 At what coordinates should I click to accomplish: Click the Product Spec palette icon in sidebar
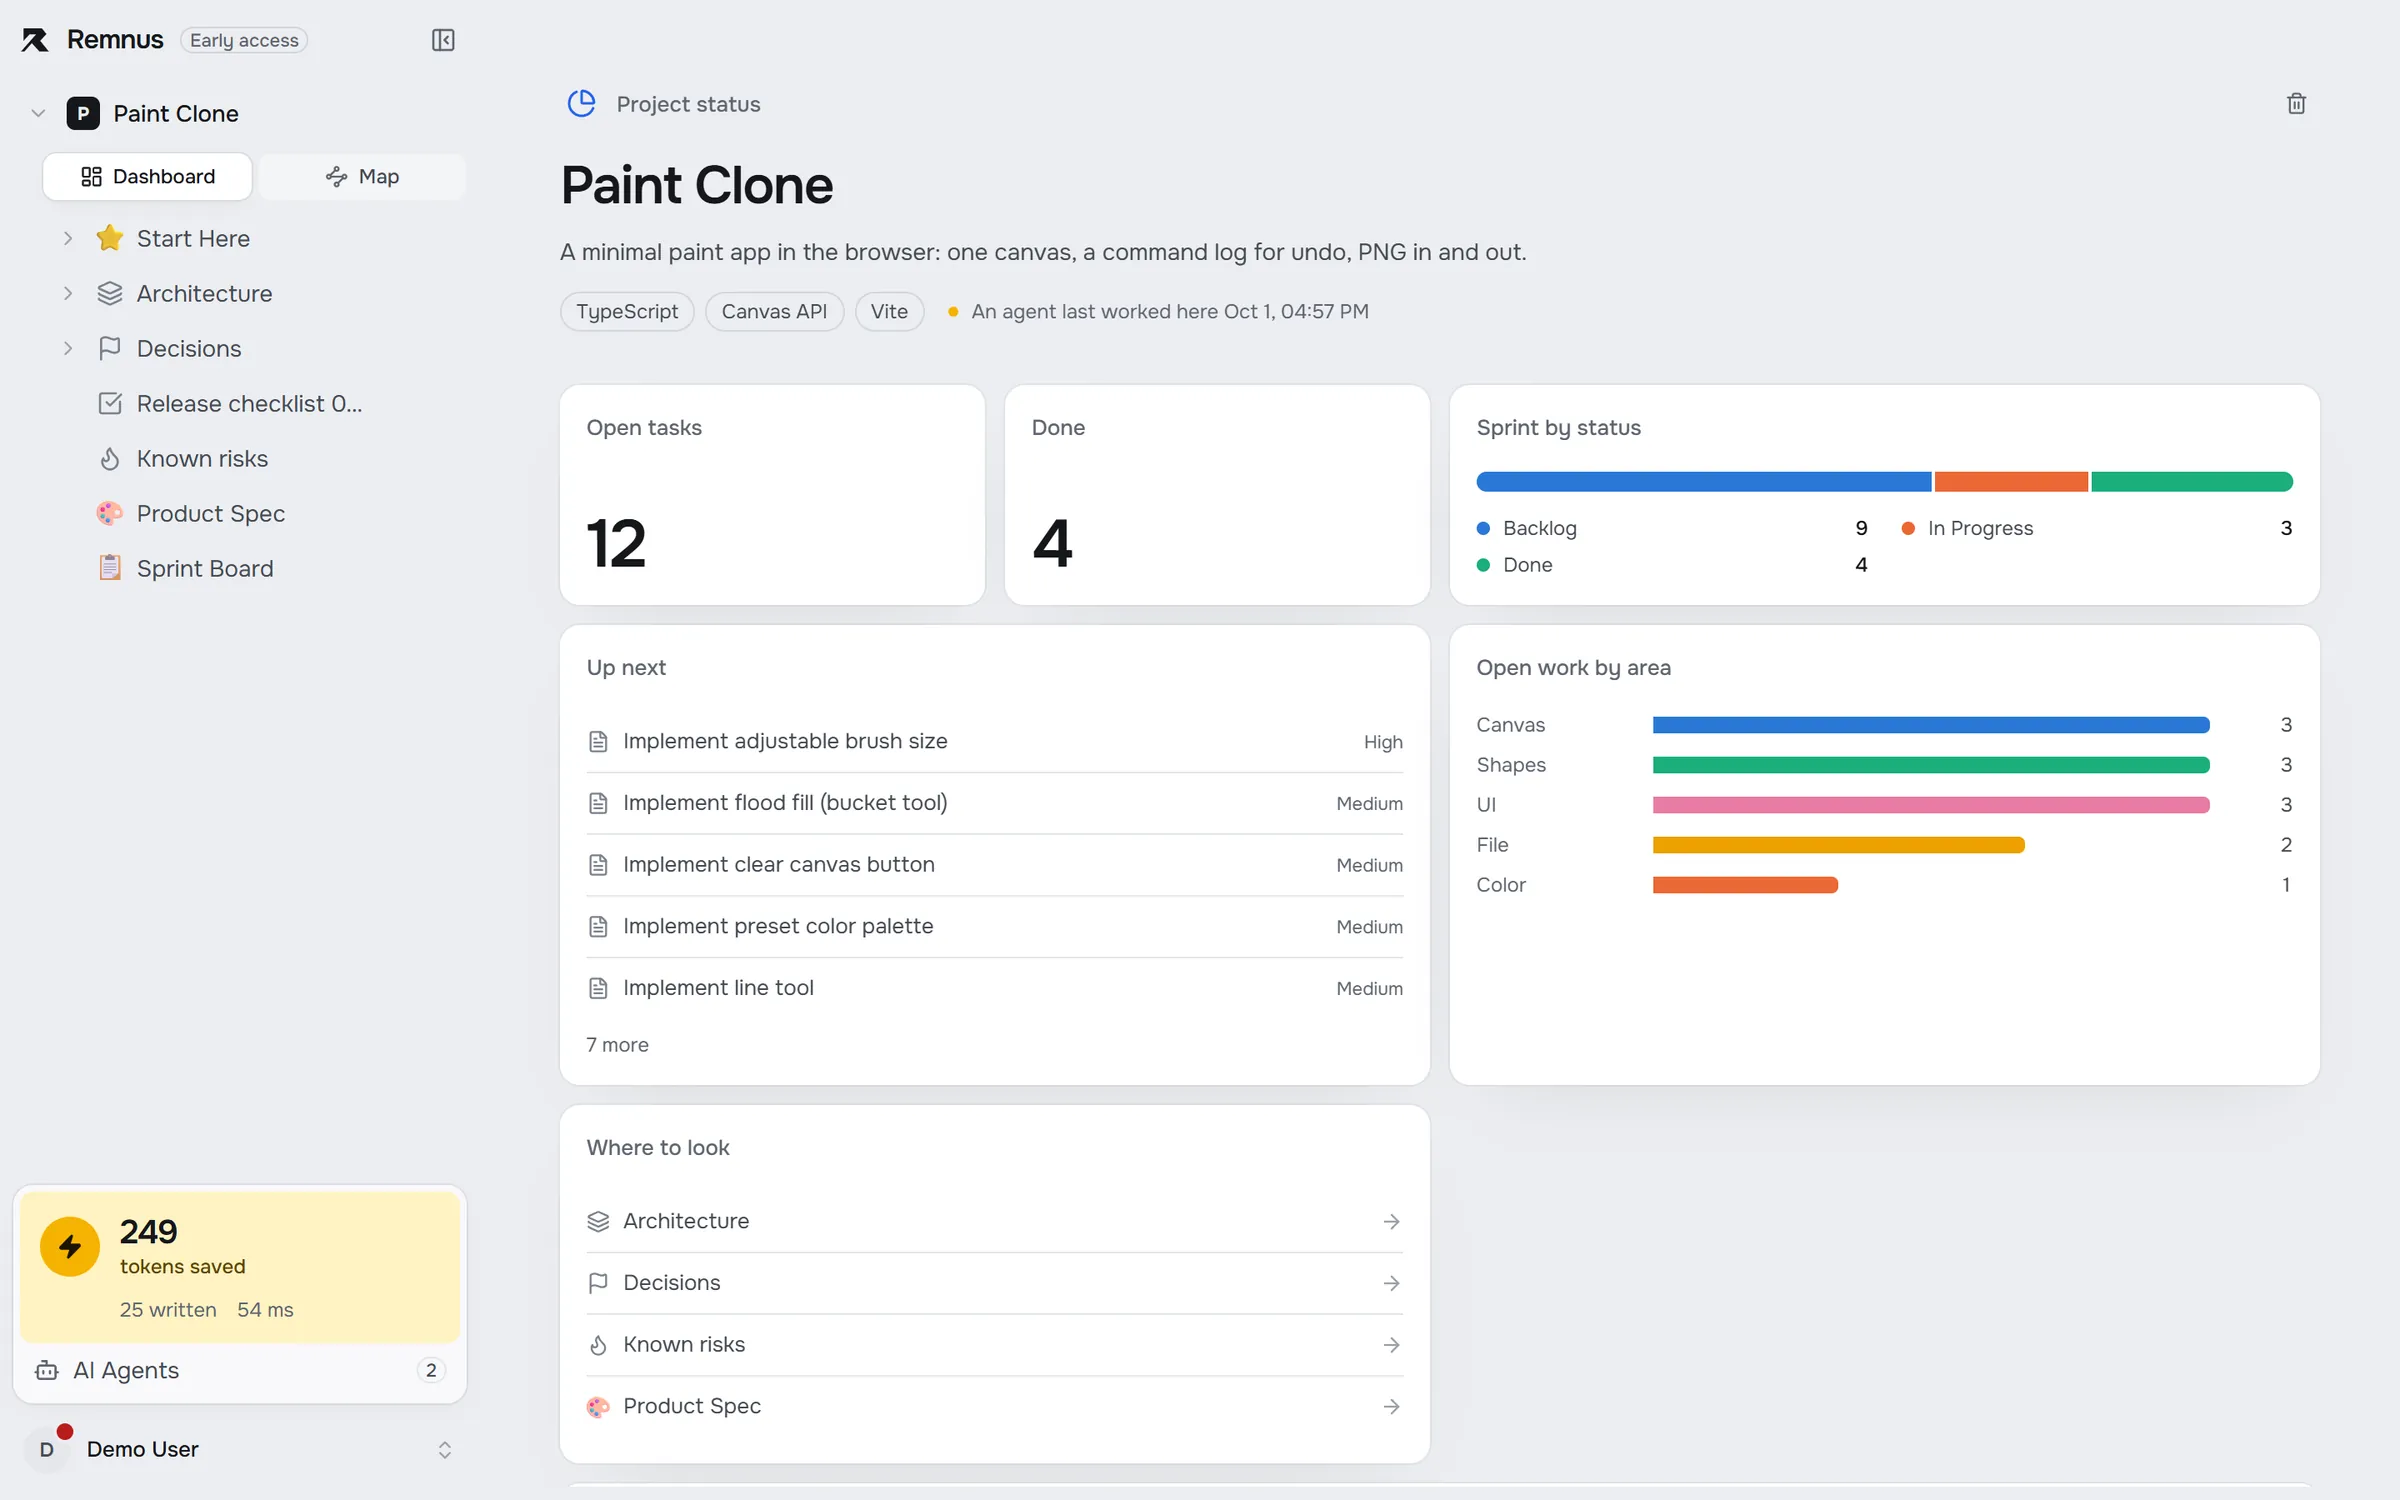click(109, 513)
